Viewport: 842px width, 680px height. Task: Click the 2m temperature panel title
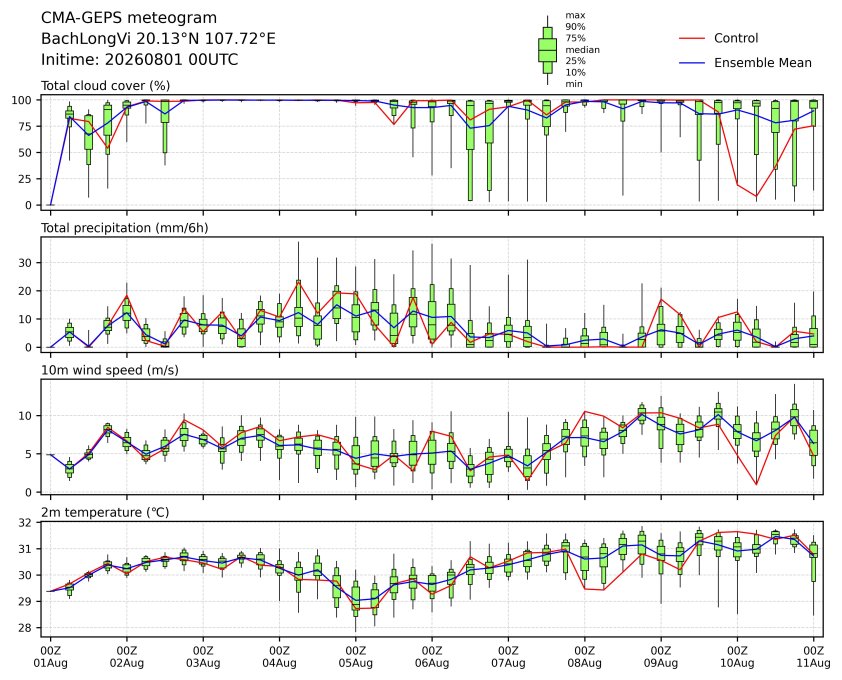tap(105, 512)
